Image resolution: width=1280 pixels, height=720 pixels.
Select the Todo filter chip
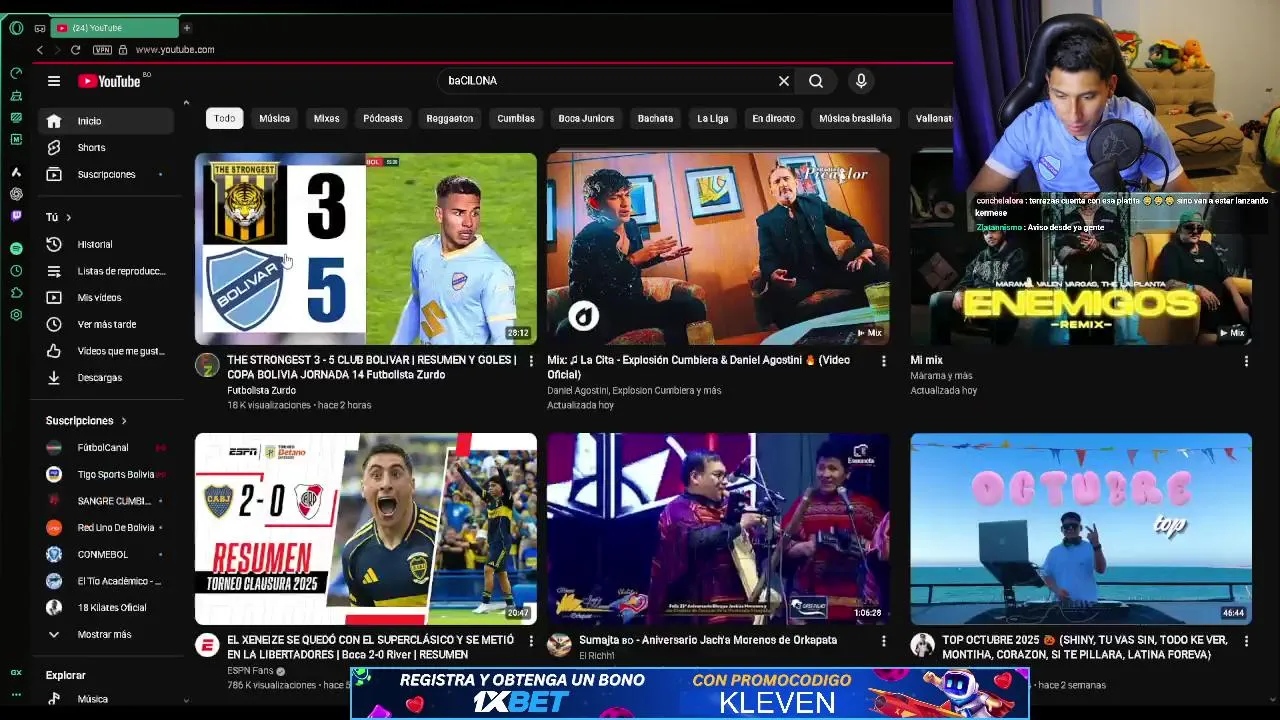click(225, 118)
